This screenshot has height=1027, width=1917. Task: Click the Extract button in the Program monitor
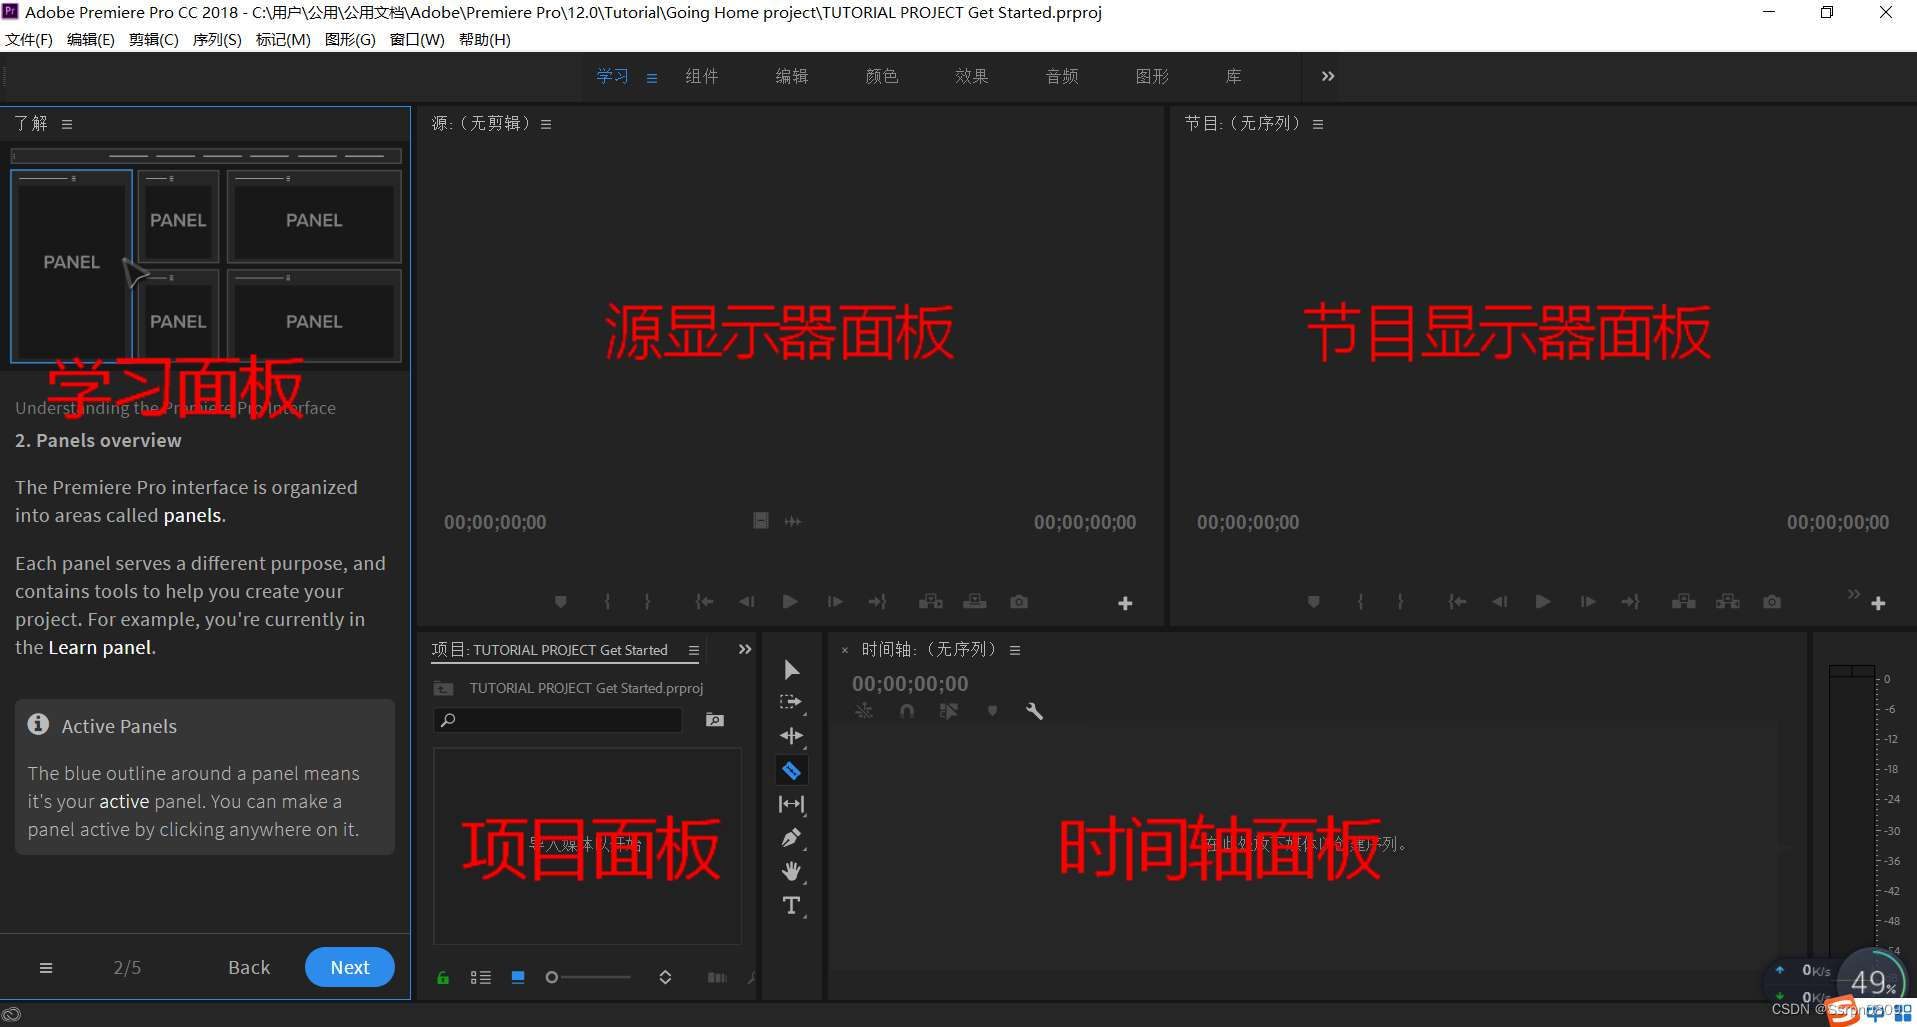point(1728,602)
